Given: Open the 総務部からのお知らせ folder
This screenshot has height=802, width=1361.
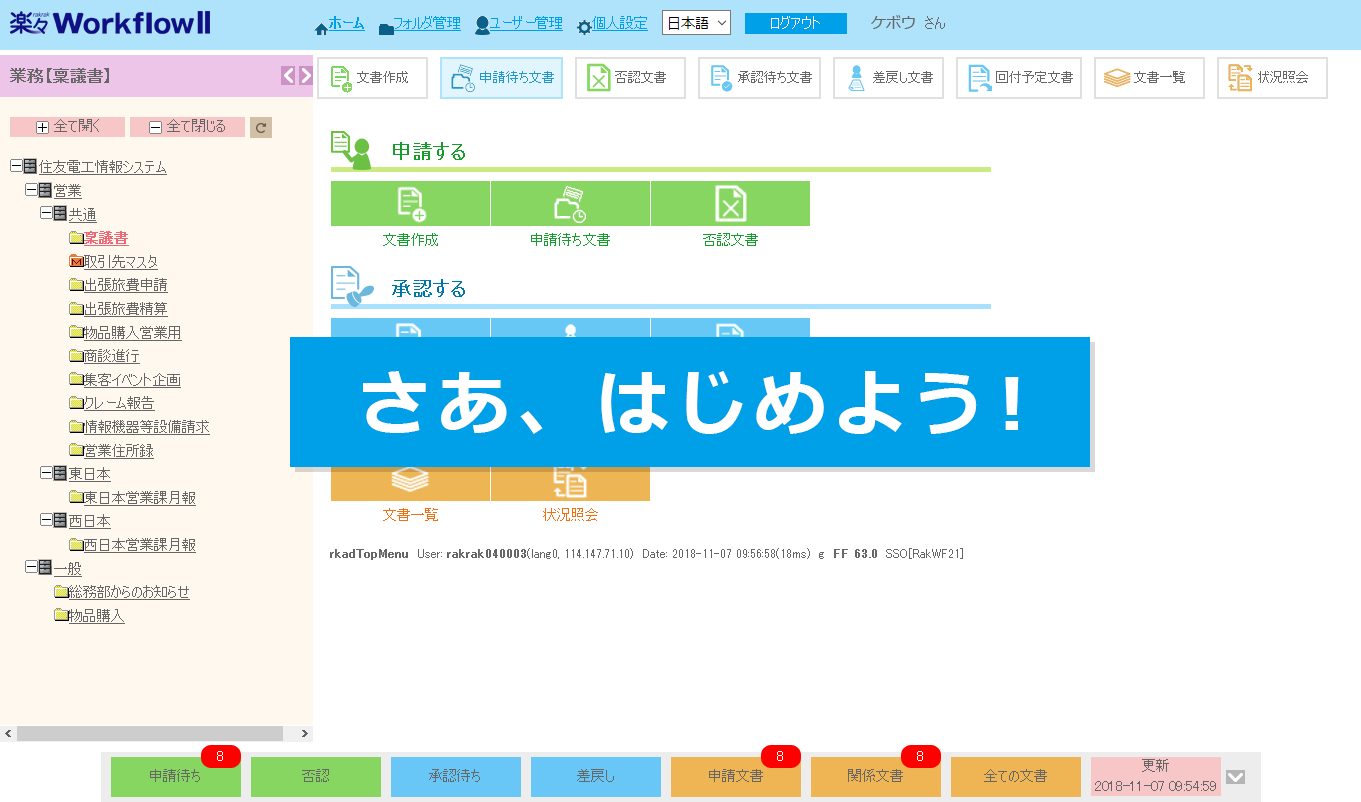Looking at the screenshot, I should pos(128,592).
